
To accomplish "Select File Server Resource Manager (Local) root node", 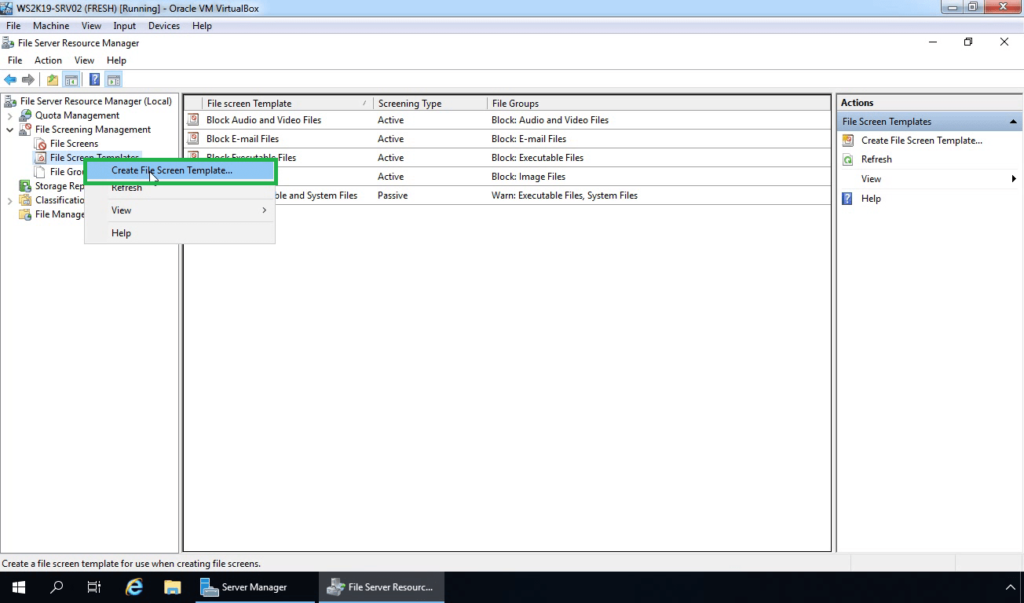I will [96, 101].
